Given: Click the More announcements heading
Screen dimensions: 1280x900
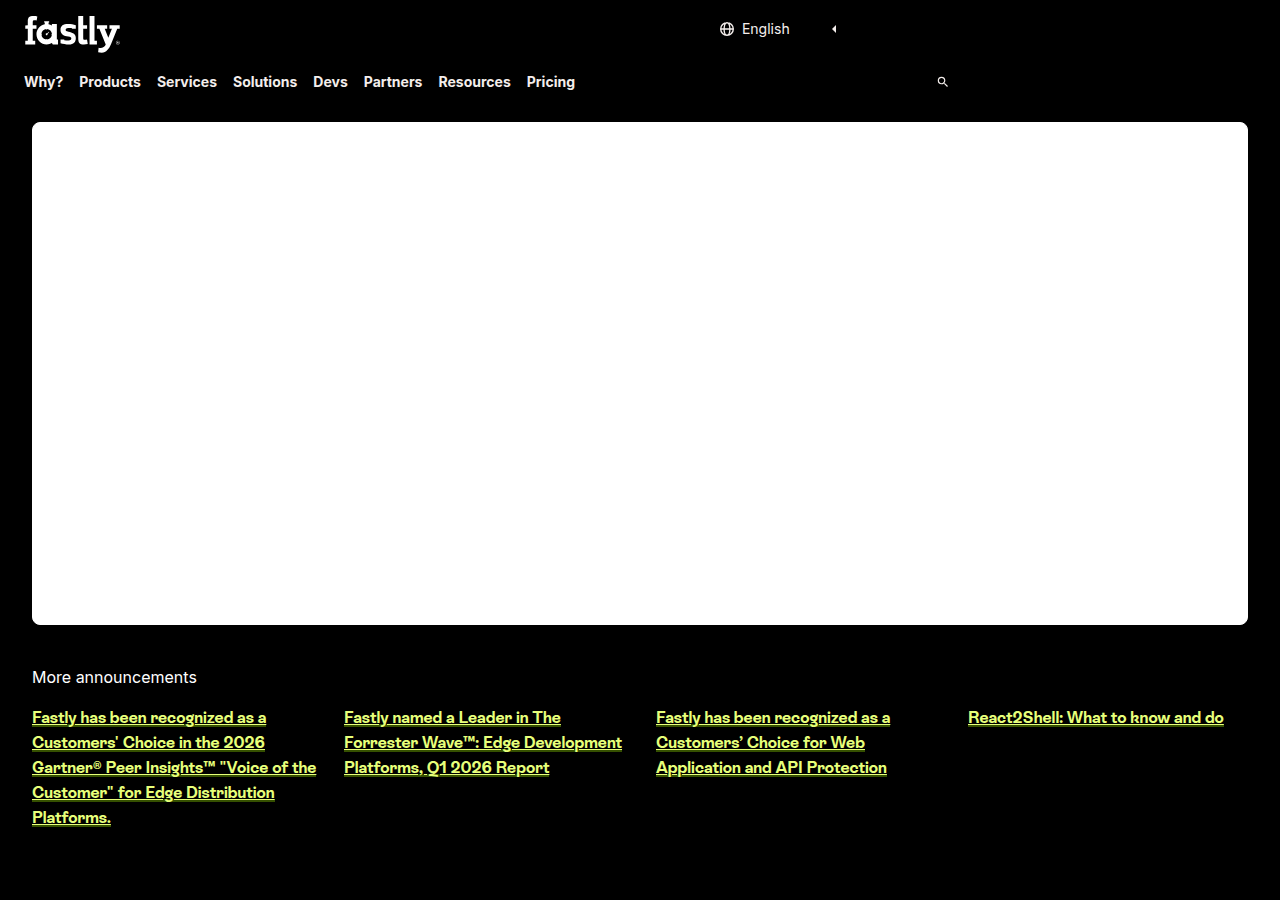Looking at the screenshot, I should point(114,677).
